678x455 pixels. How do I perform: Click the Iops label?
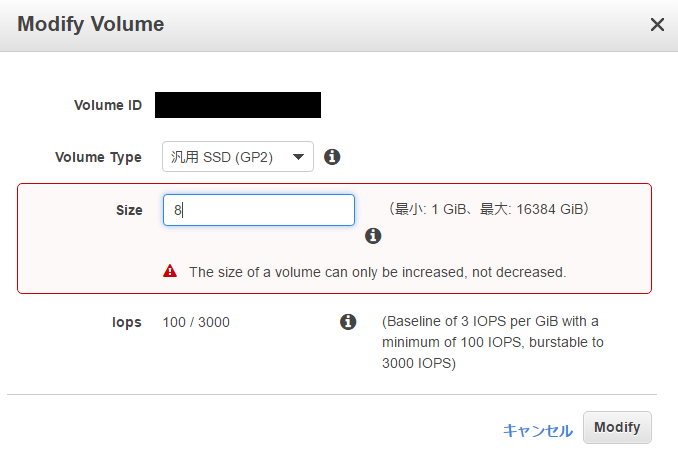click(126, 322)
